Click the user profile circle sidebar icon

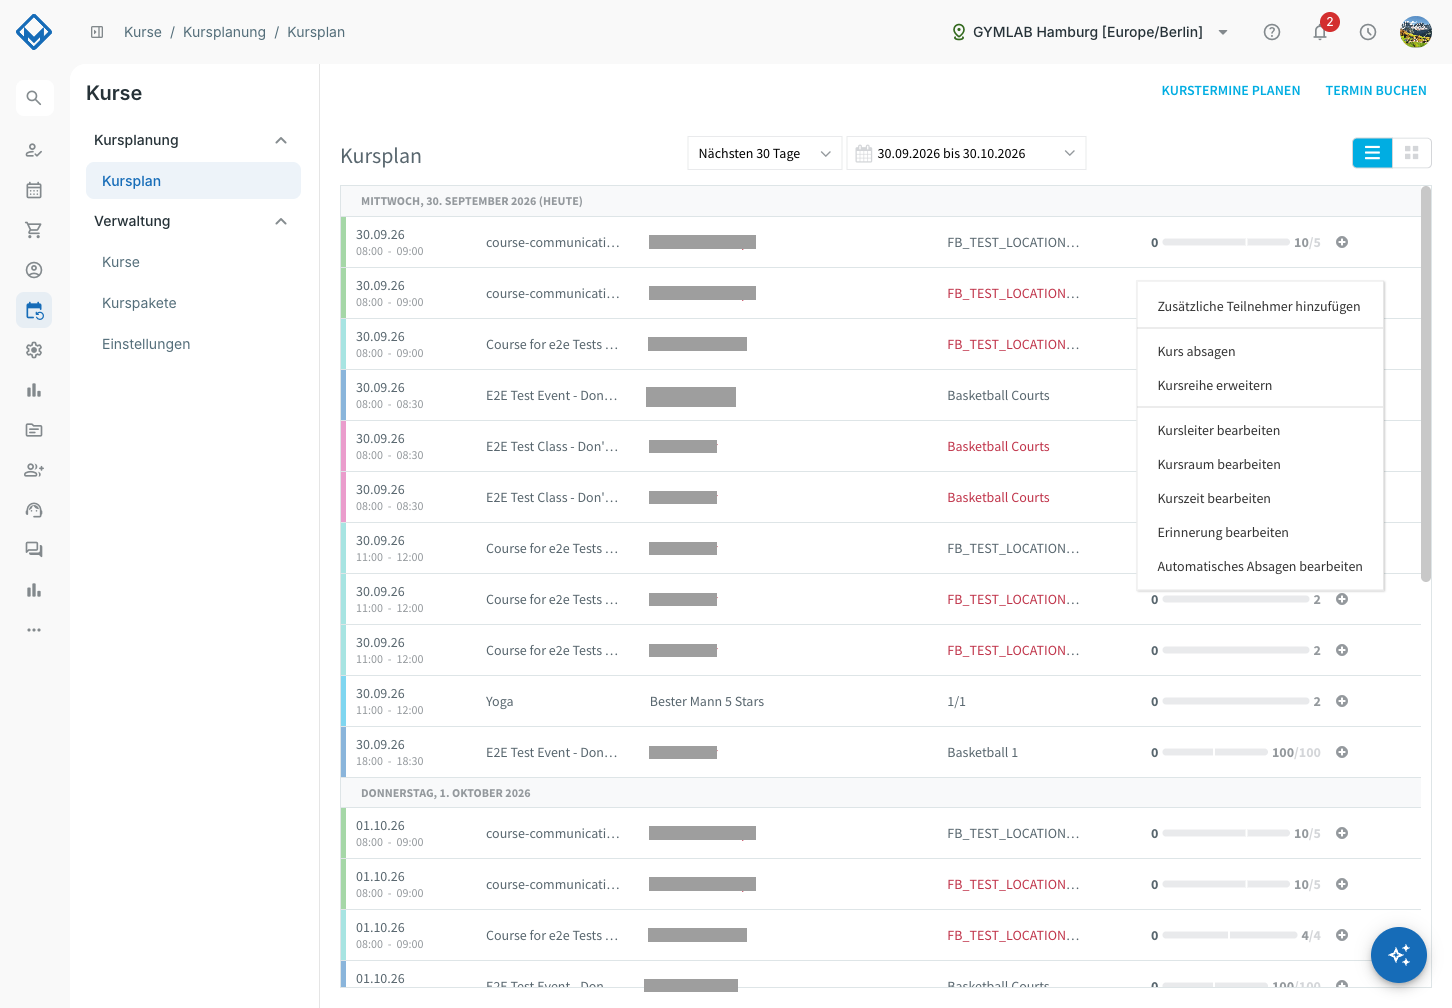coord(34,270)
